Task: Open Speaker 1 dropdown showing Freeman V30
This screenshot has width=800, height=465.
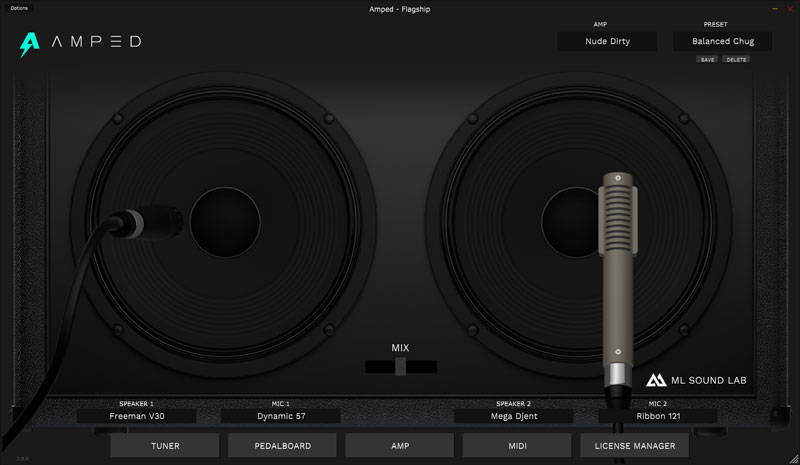Action: [x=137, y=416]
